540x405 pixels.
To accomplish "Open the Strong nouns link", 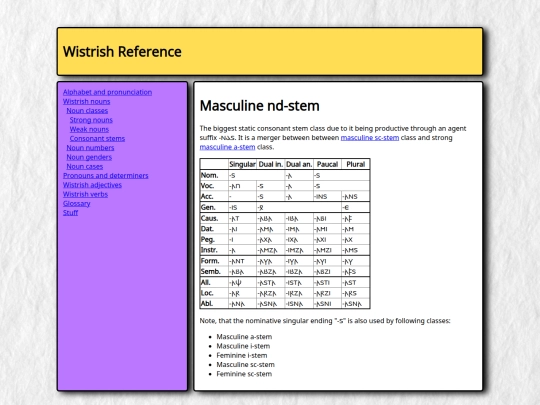I will (x=91, y=120).
